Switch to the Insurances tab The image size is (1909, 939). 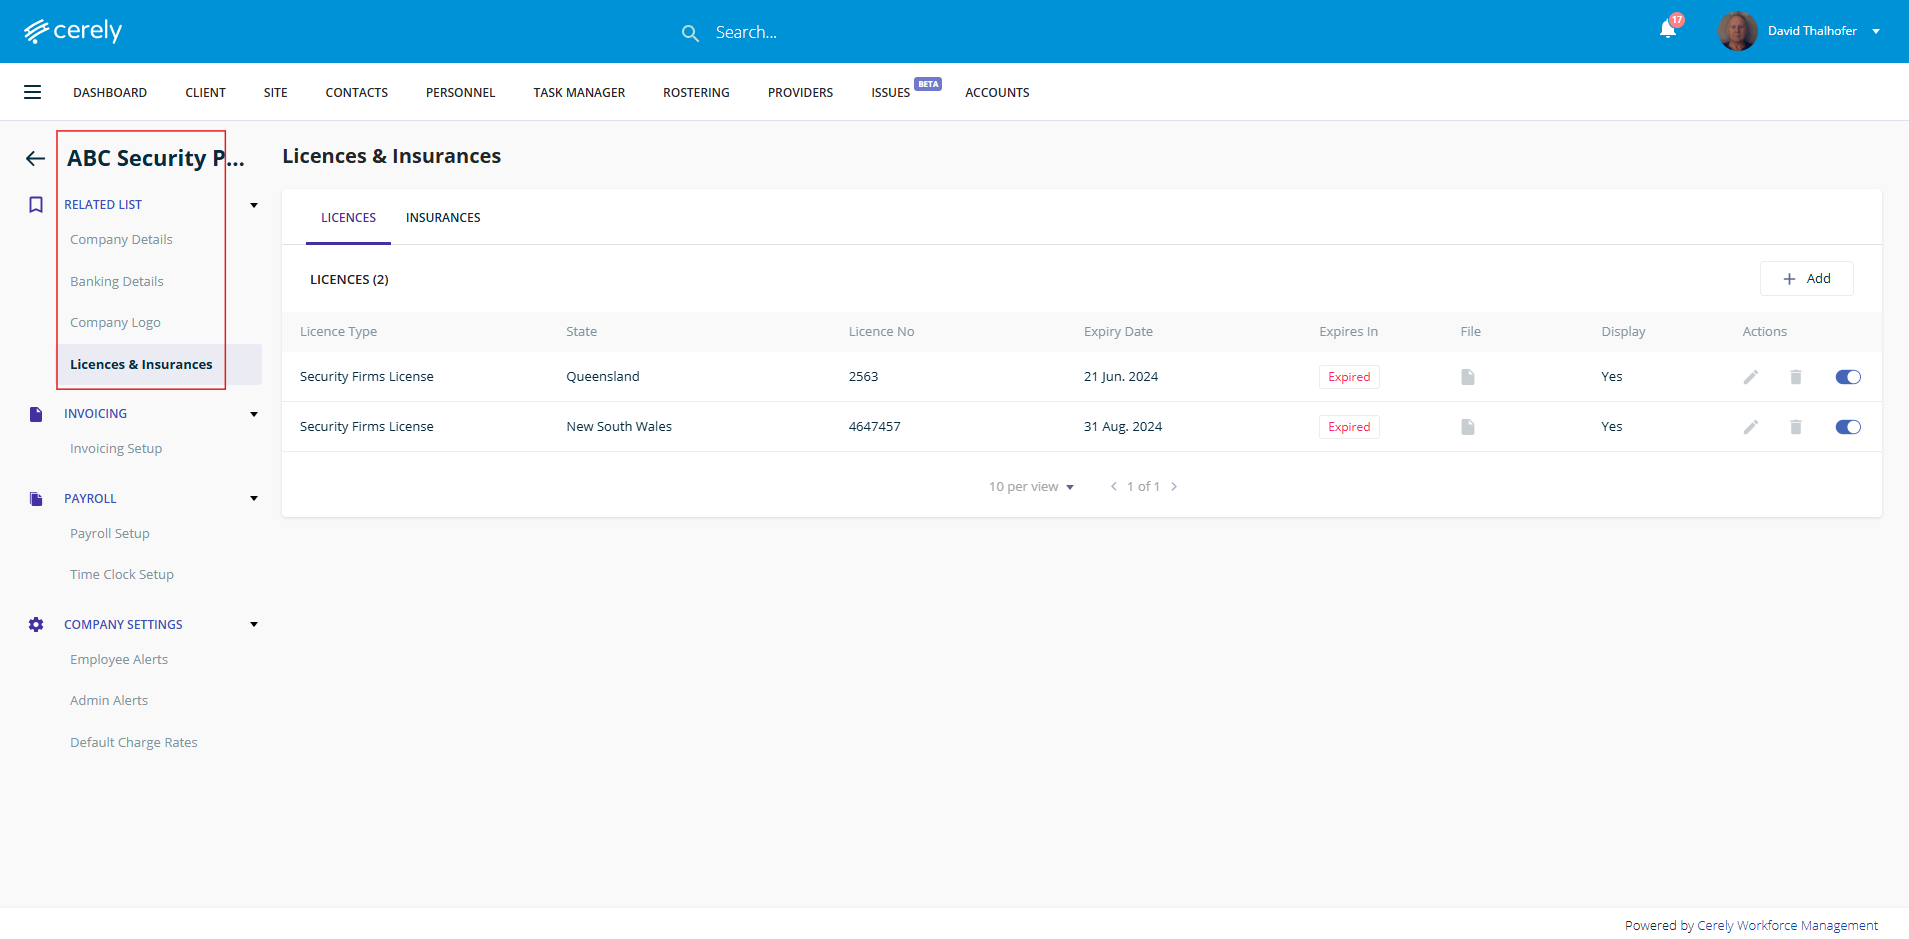442,218
